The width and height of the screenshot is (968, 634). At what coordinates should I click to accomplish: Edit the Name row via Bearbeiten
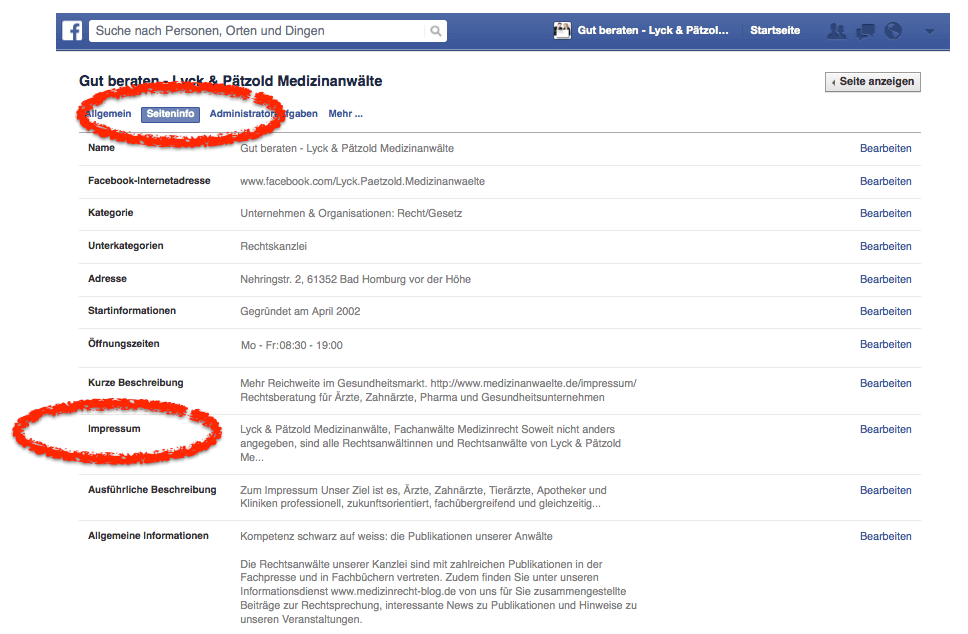coord(885,148)
